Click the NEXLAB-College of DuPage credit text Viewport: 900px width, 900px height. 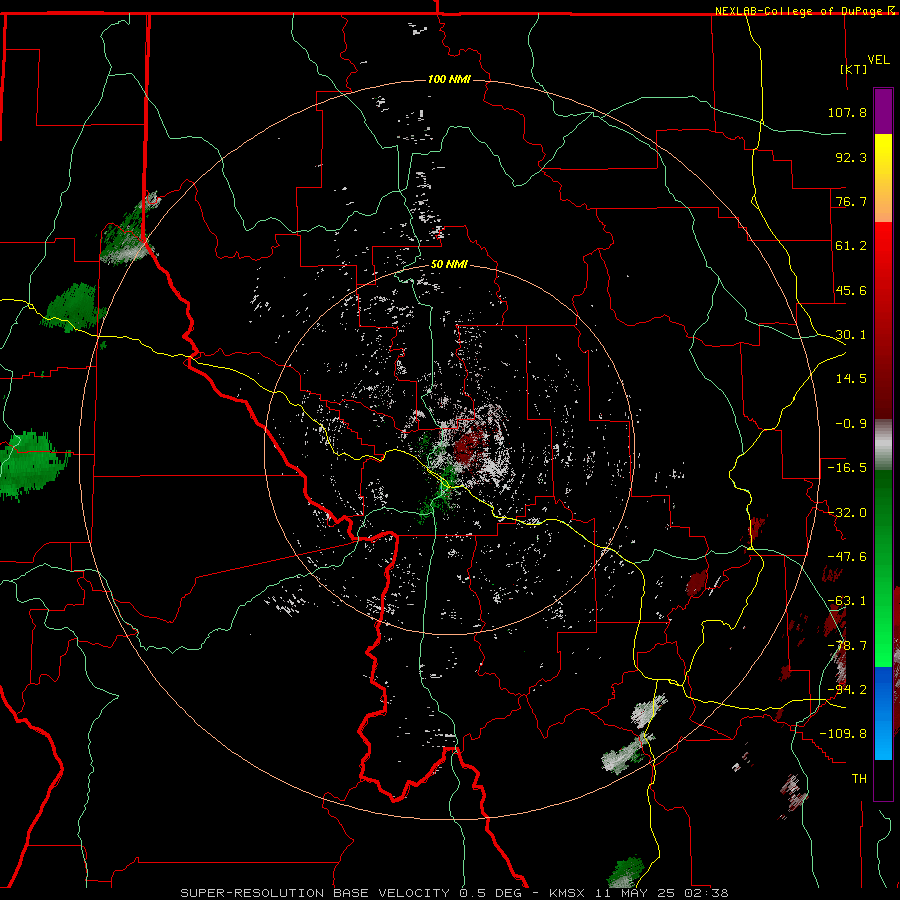click(x=800, y=11)
